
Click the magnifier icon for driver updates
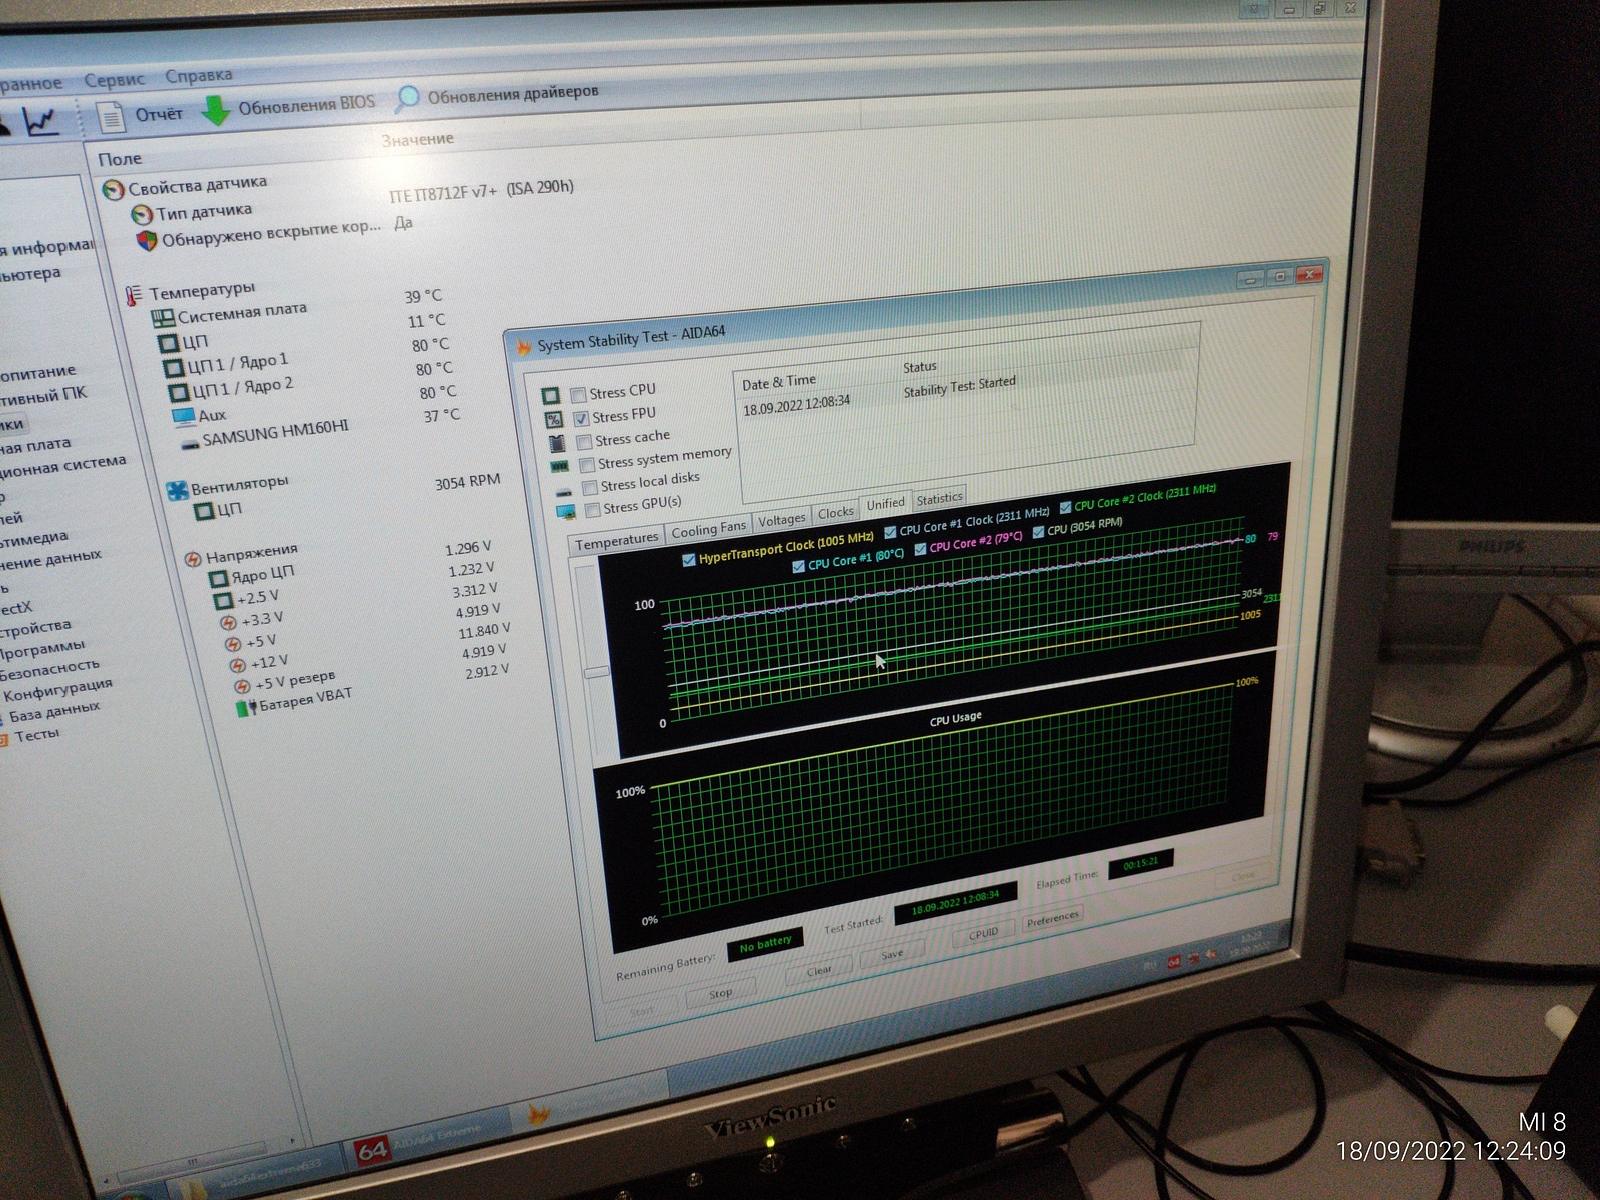point(407,98)
